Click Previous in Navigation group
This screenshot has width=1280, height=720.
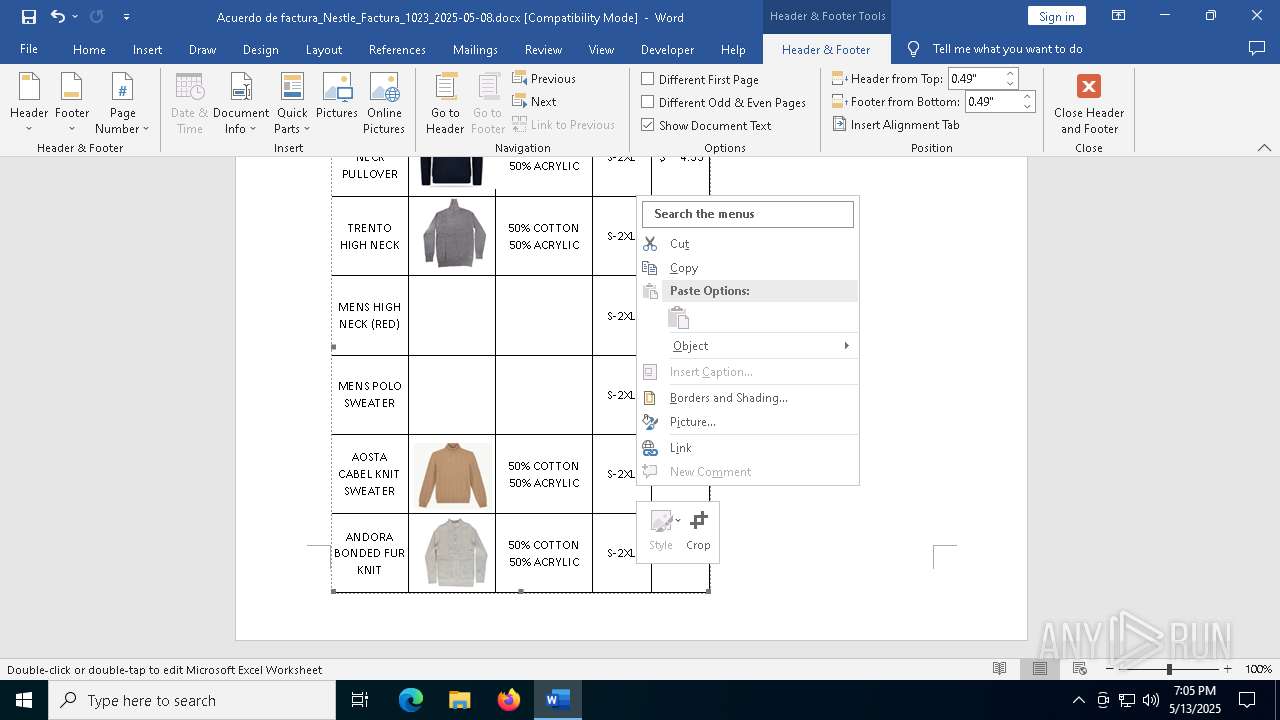[x=544, y=78]
